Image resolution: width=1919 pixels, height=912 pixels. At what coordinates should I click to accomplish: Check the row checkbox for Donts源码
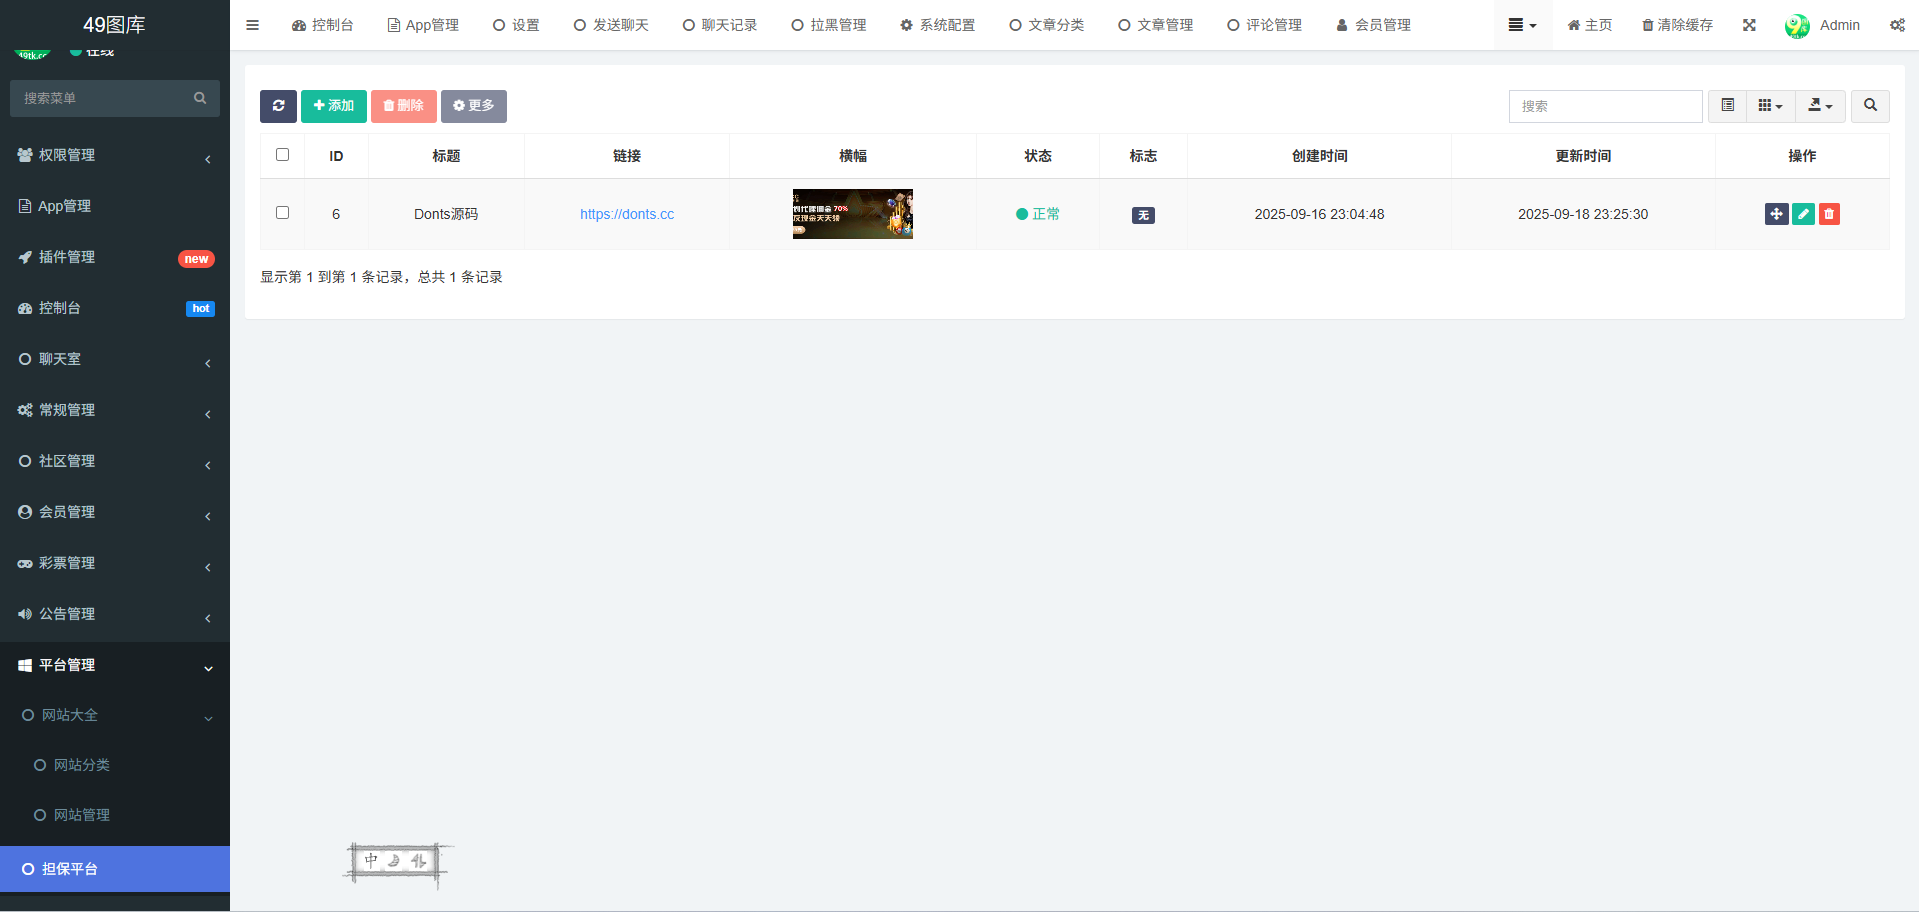click(x=282, y=213)
